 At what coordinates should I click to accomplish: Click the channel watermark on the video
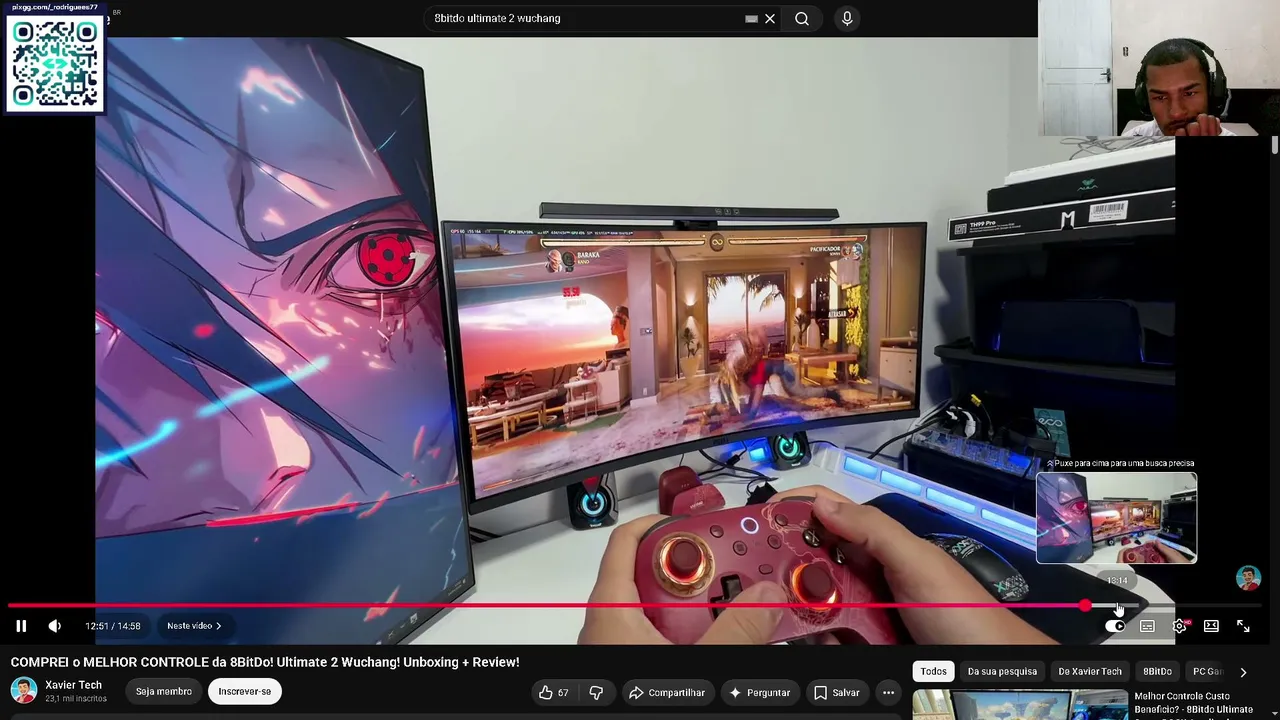[x=1248, y=578]
